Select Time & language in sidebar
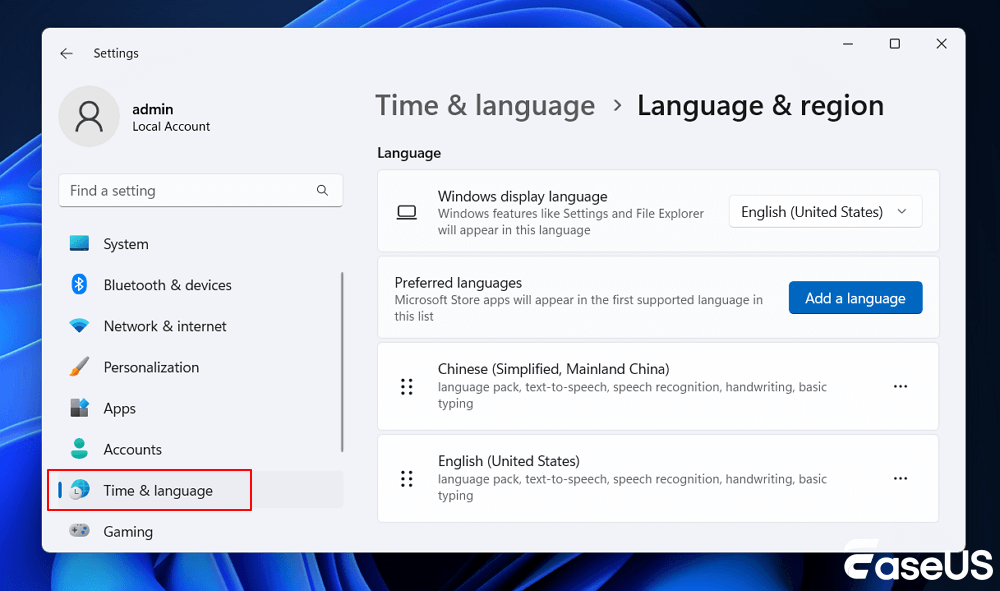The width and height of the screenshot is (1000, 591). [x=200, y=490]
